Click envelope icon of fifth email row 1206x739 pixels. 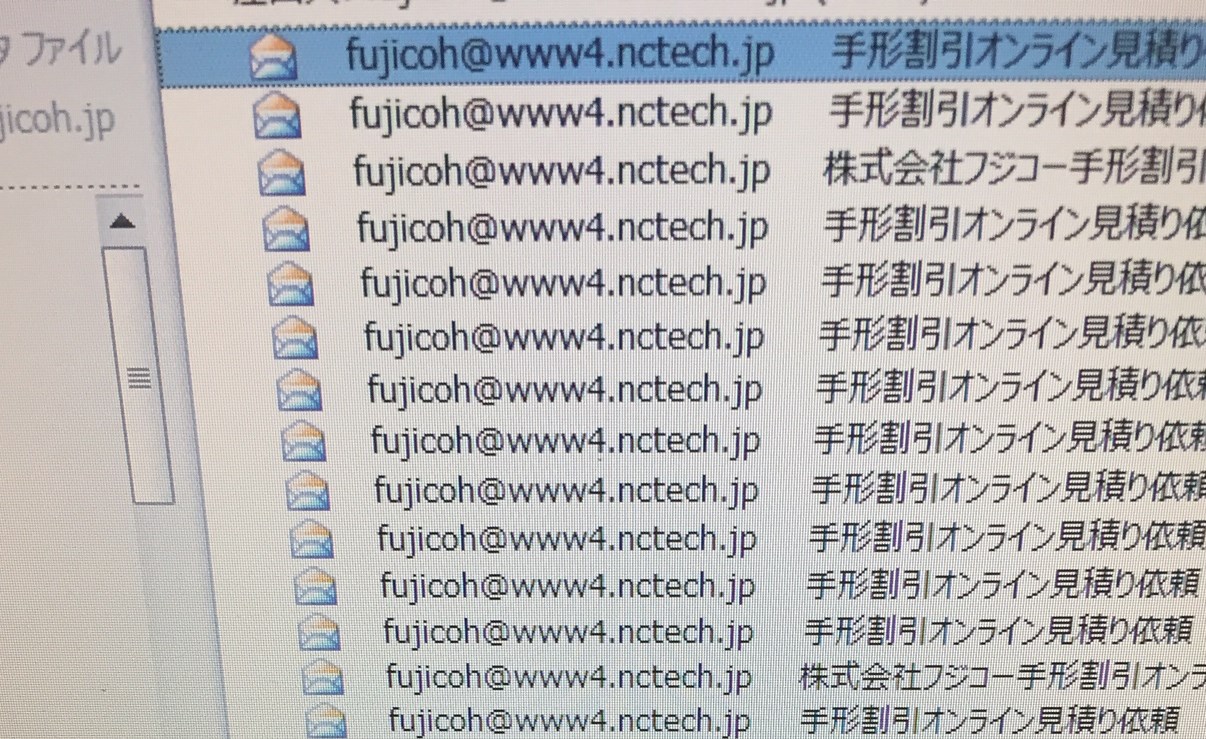coord(291,285)
